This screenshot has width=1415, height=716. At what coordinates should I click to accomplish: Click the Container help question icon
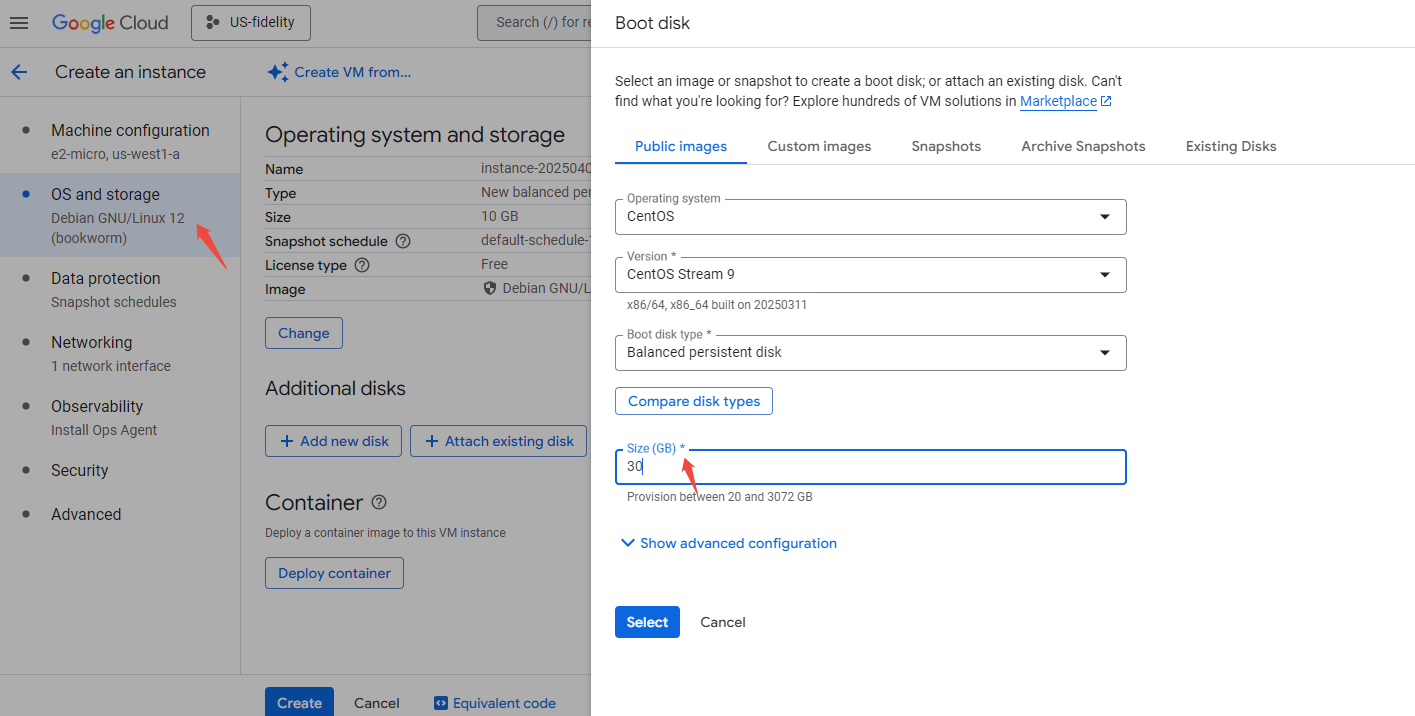(x=379, y=502)
